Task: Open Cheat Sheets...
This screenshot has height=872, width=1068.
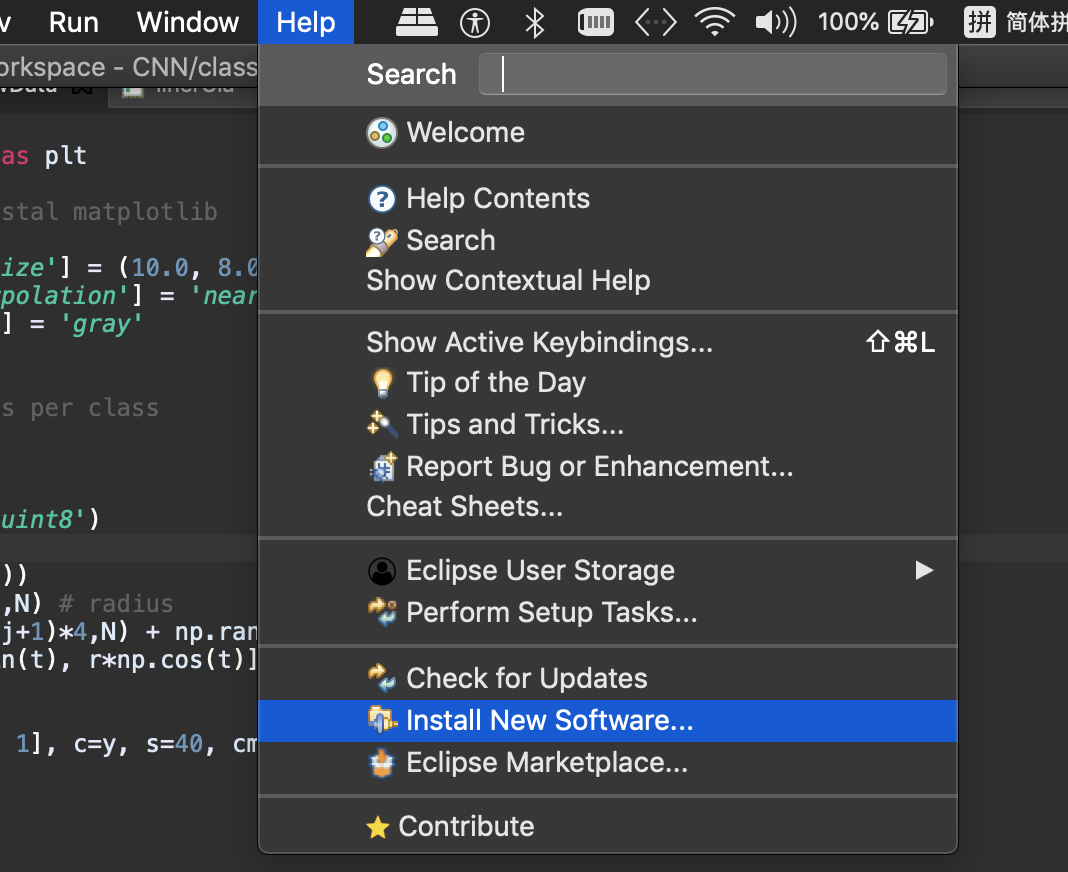Action: coord(608,507)
